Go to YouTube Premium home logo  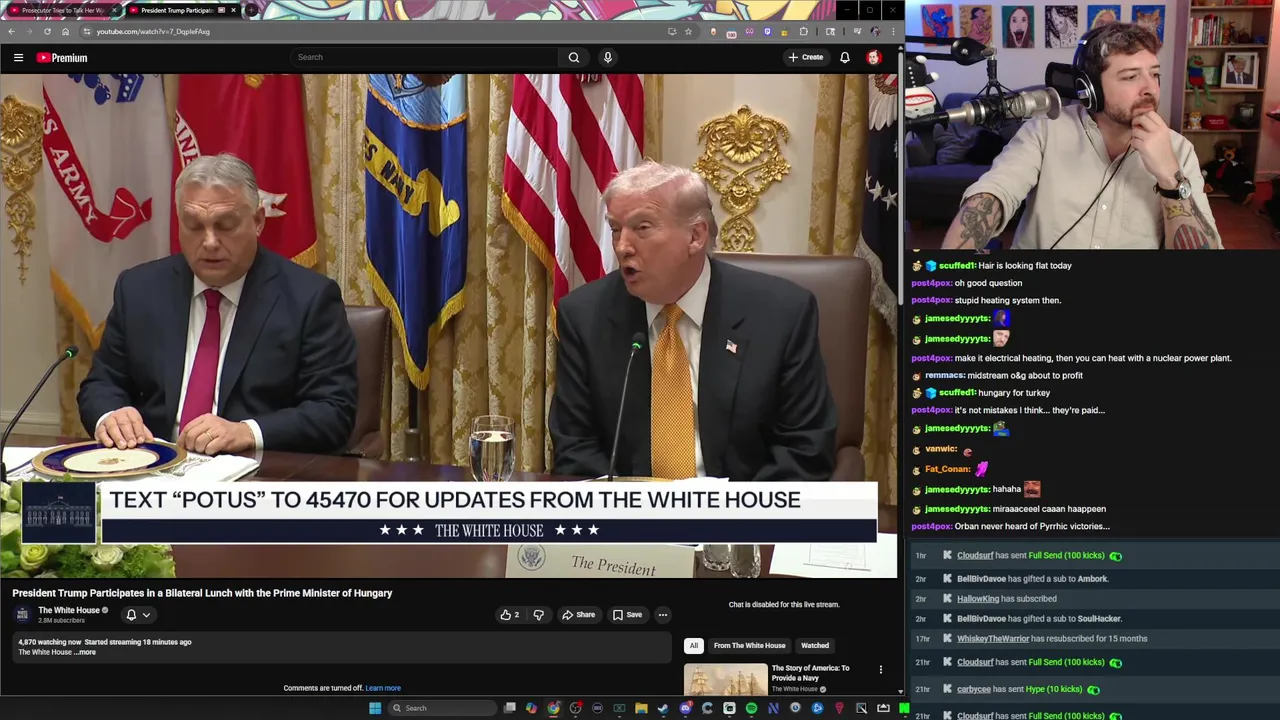coord(62,58)
